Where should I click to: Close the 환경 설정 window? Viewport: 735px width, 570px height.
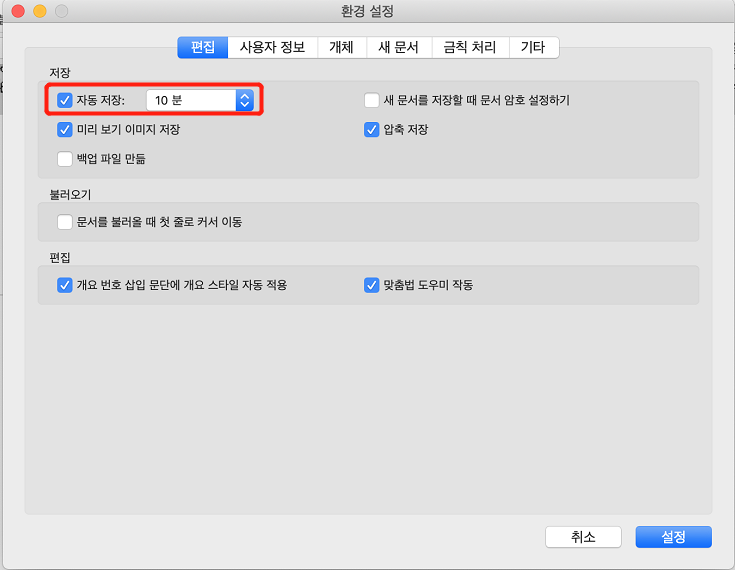click(18, 11)
